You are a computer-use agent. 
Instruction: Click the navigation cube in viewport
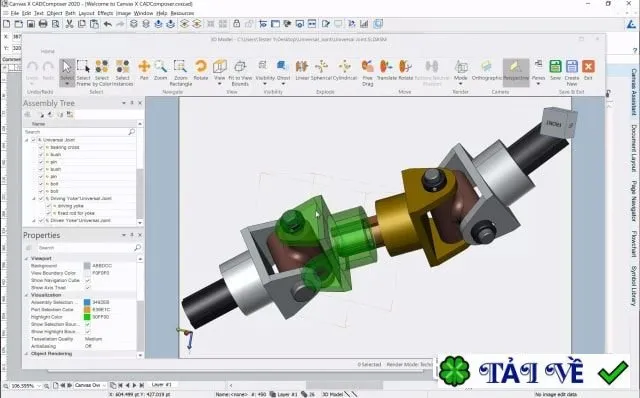(x=558, y=122)
